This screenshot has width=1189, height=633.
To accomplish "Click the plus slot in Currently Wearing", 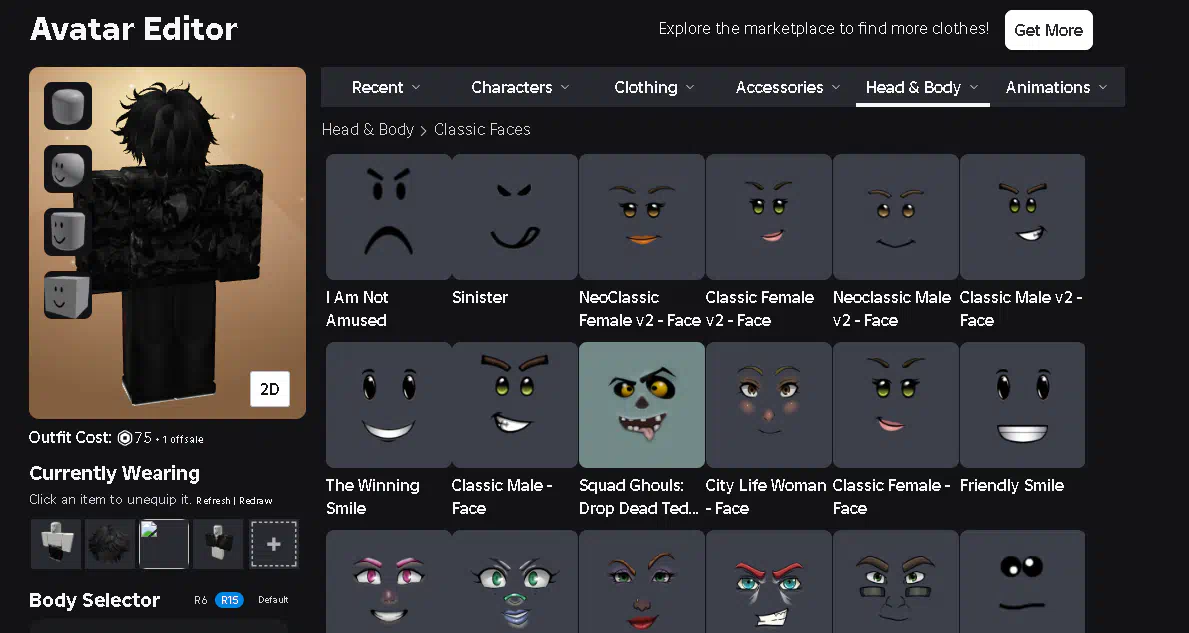I will click(274, 544).
